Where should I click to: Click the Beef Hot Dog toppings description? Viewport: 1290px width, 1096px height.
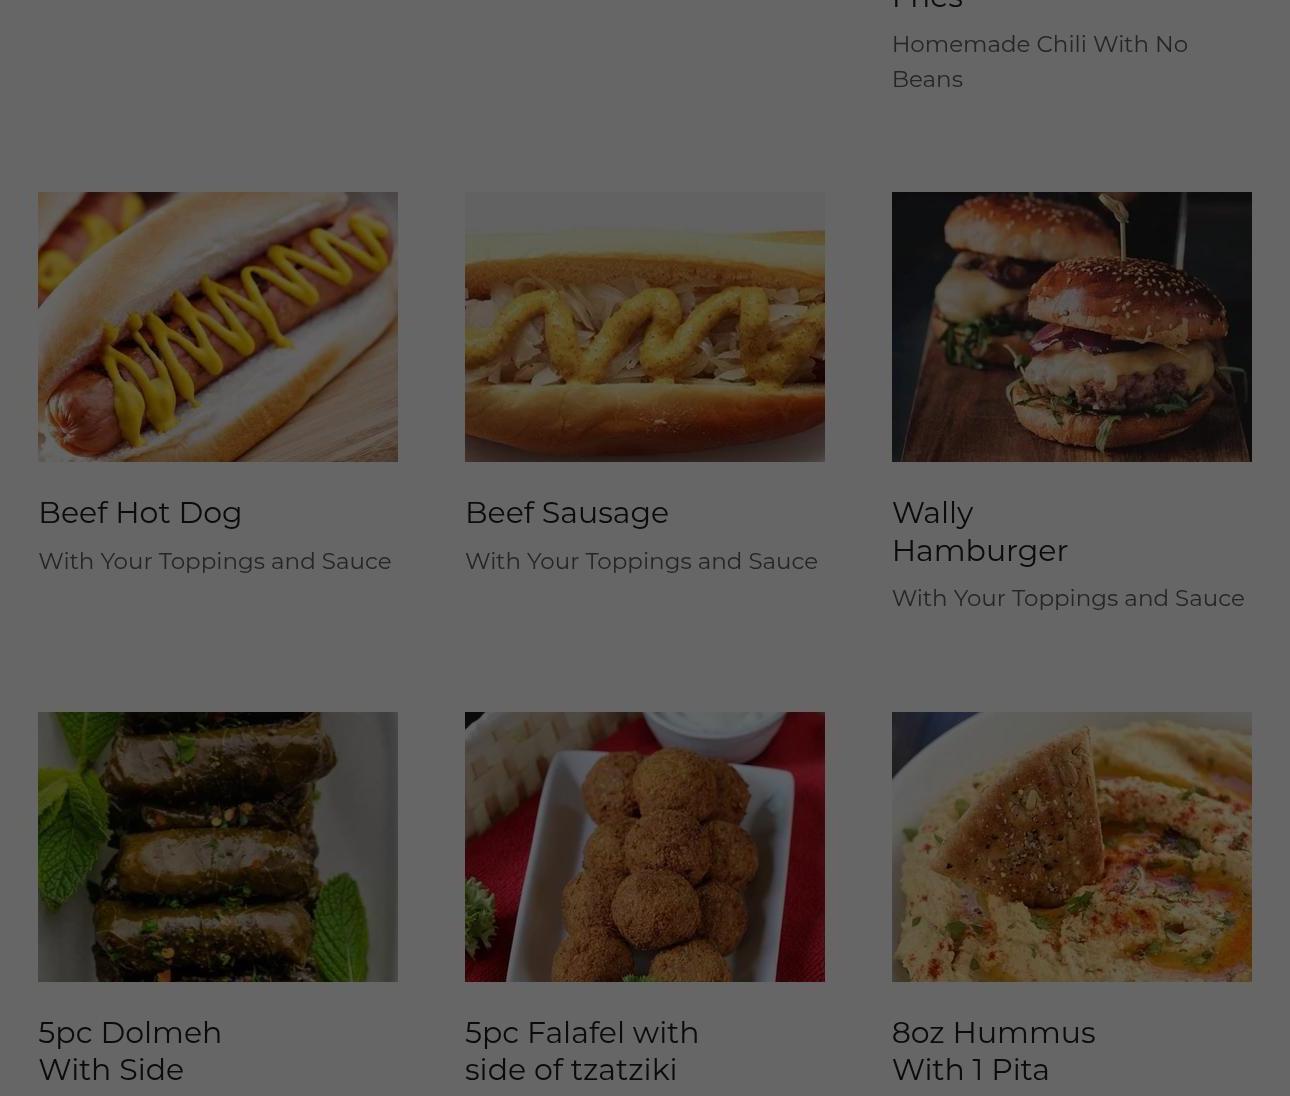(x=215, y=561)
